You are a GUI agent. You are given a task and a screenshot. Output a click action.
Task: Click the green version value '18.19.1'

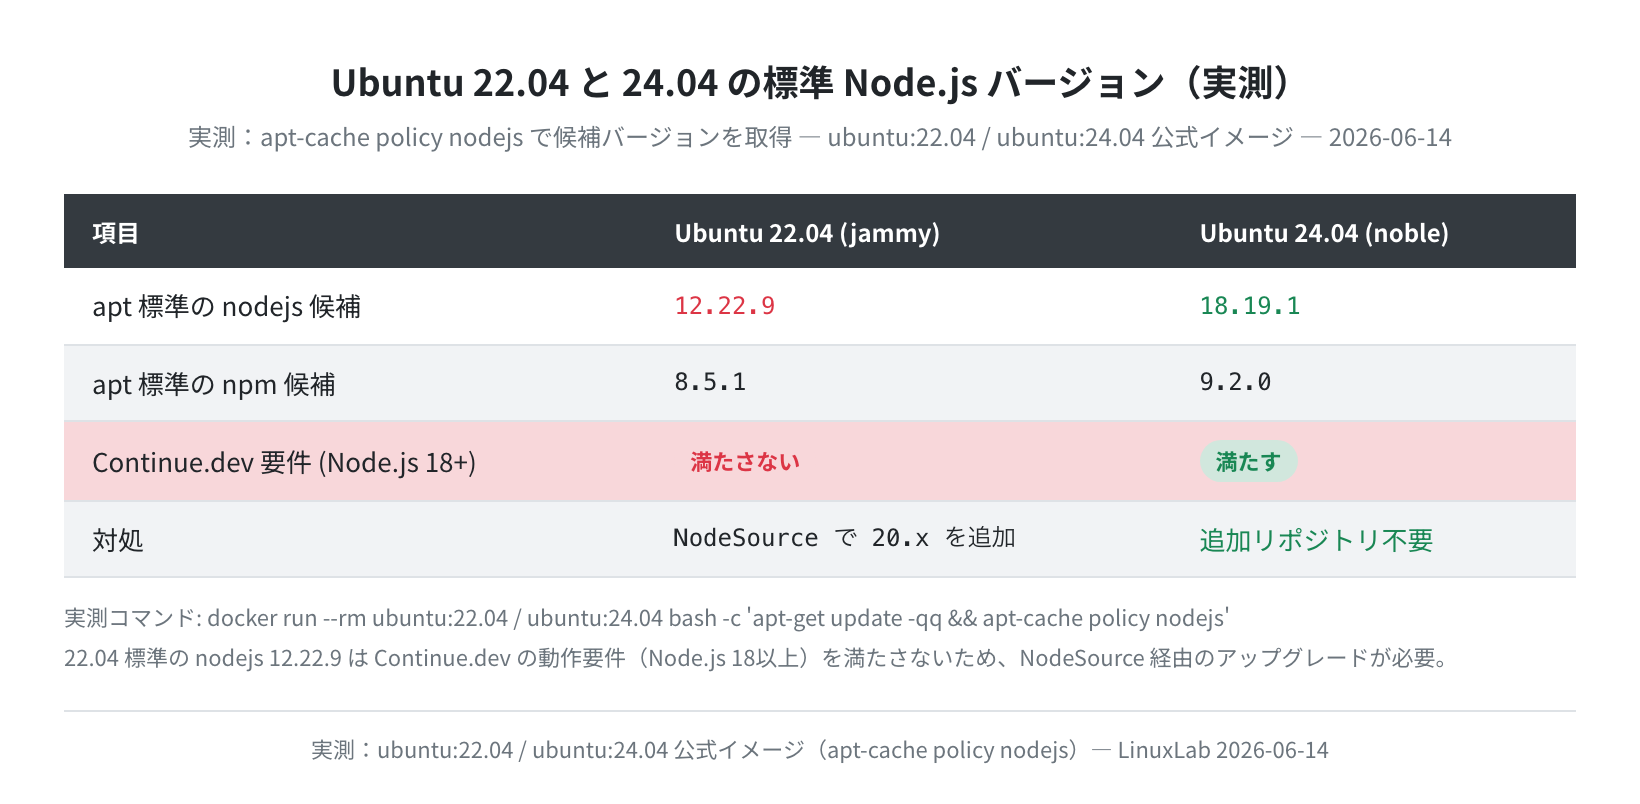coord(1250,306)
